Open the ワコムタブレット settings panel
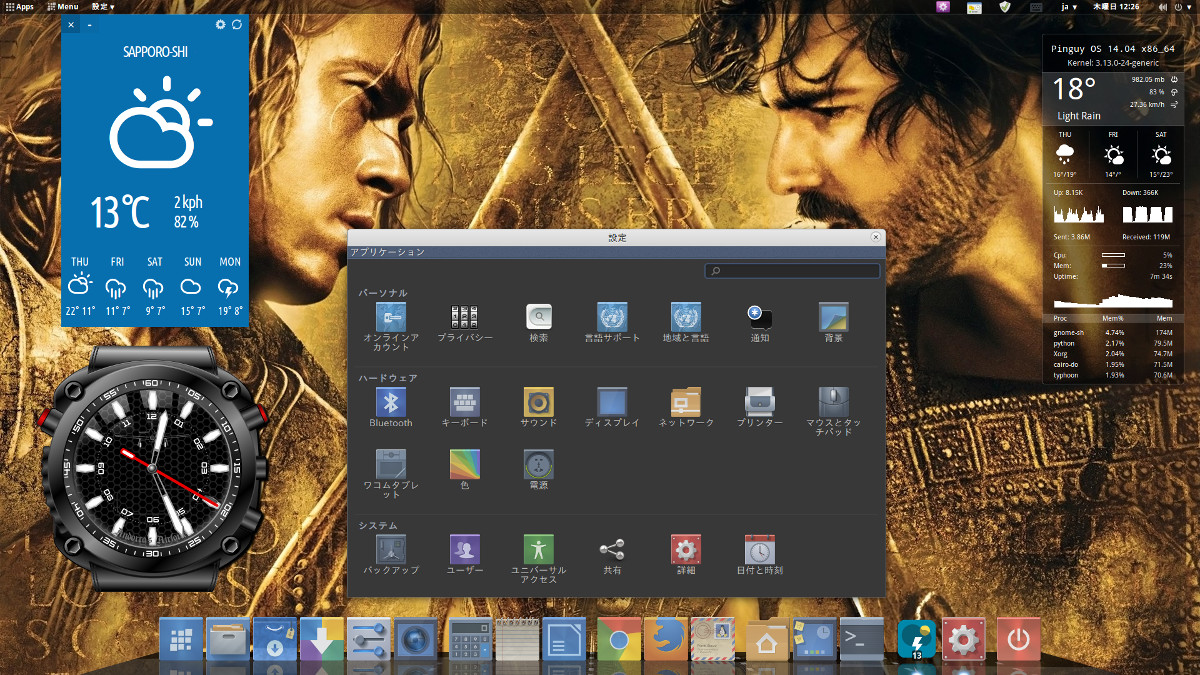The width and height of the screenshot is (1200, 675). pos(391,474)
